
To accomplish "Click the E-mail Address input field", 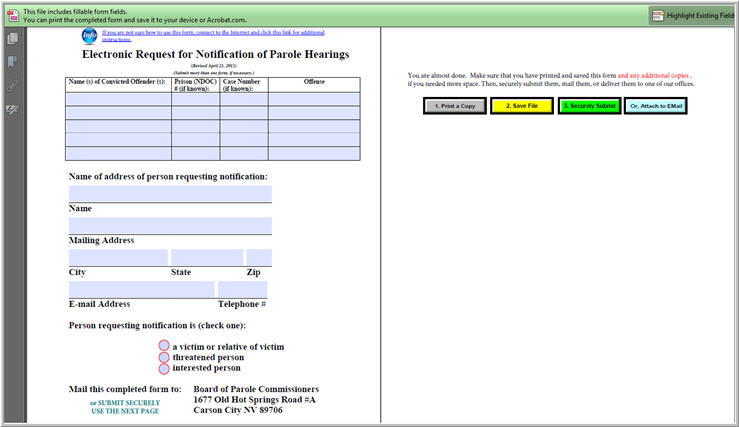I will click(x=141, y=289).
